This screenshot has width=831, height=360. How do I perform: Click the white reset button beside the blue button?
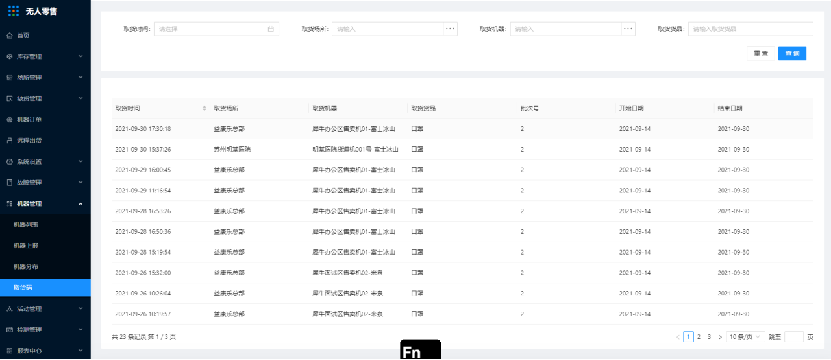pos(761,54)
